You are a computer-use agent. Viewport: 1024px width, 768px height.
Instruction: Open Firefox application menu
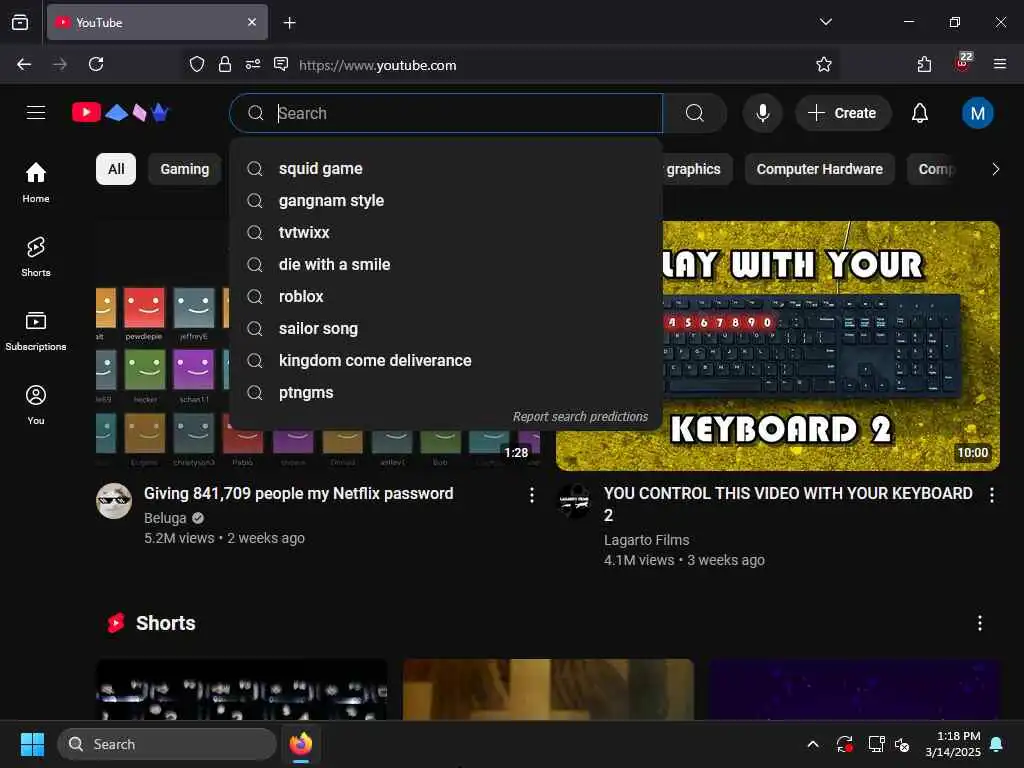point(999,64)
